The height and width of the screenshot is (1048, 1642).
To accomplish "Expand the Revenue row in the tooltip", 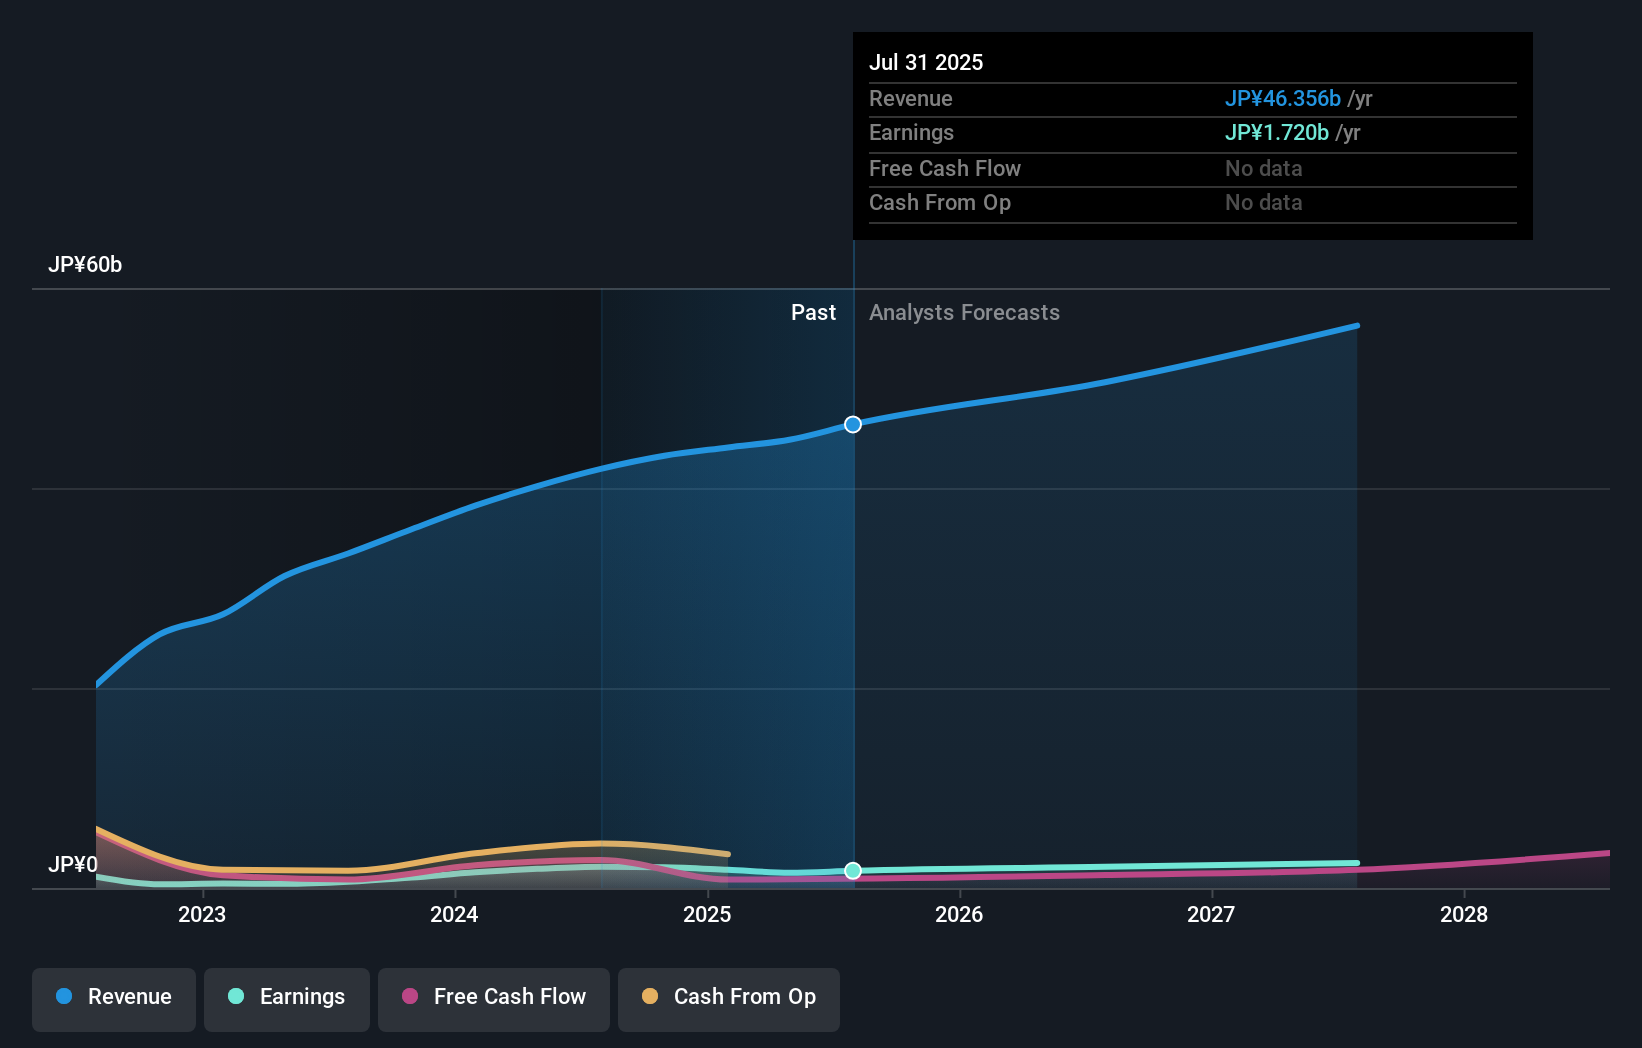I will (x=1100, y=98).
